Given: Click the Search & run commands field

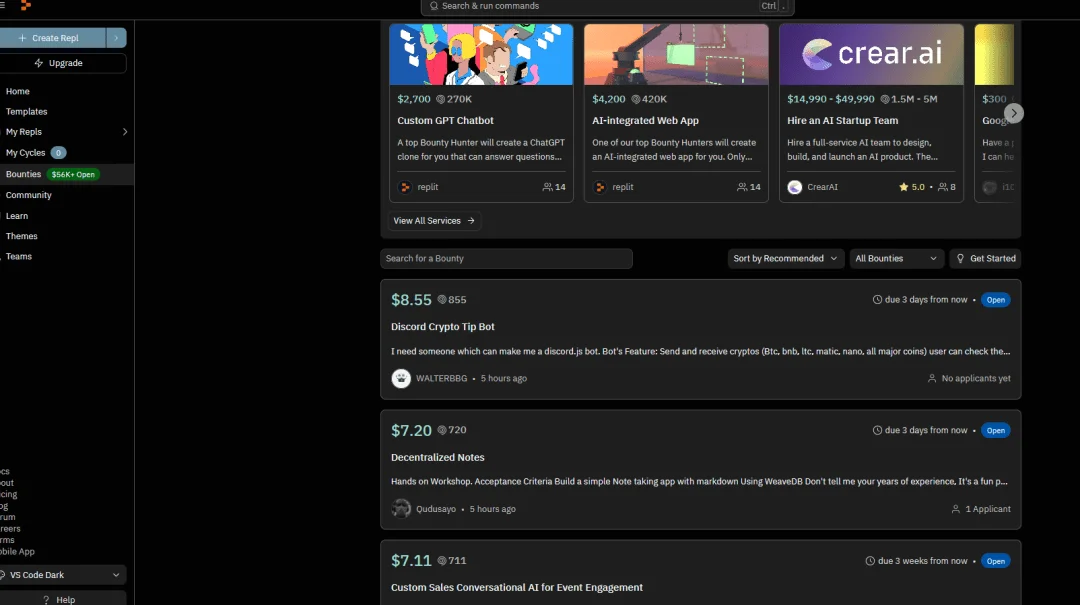Looking at the screenshot, I should 607,6.
